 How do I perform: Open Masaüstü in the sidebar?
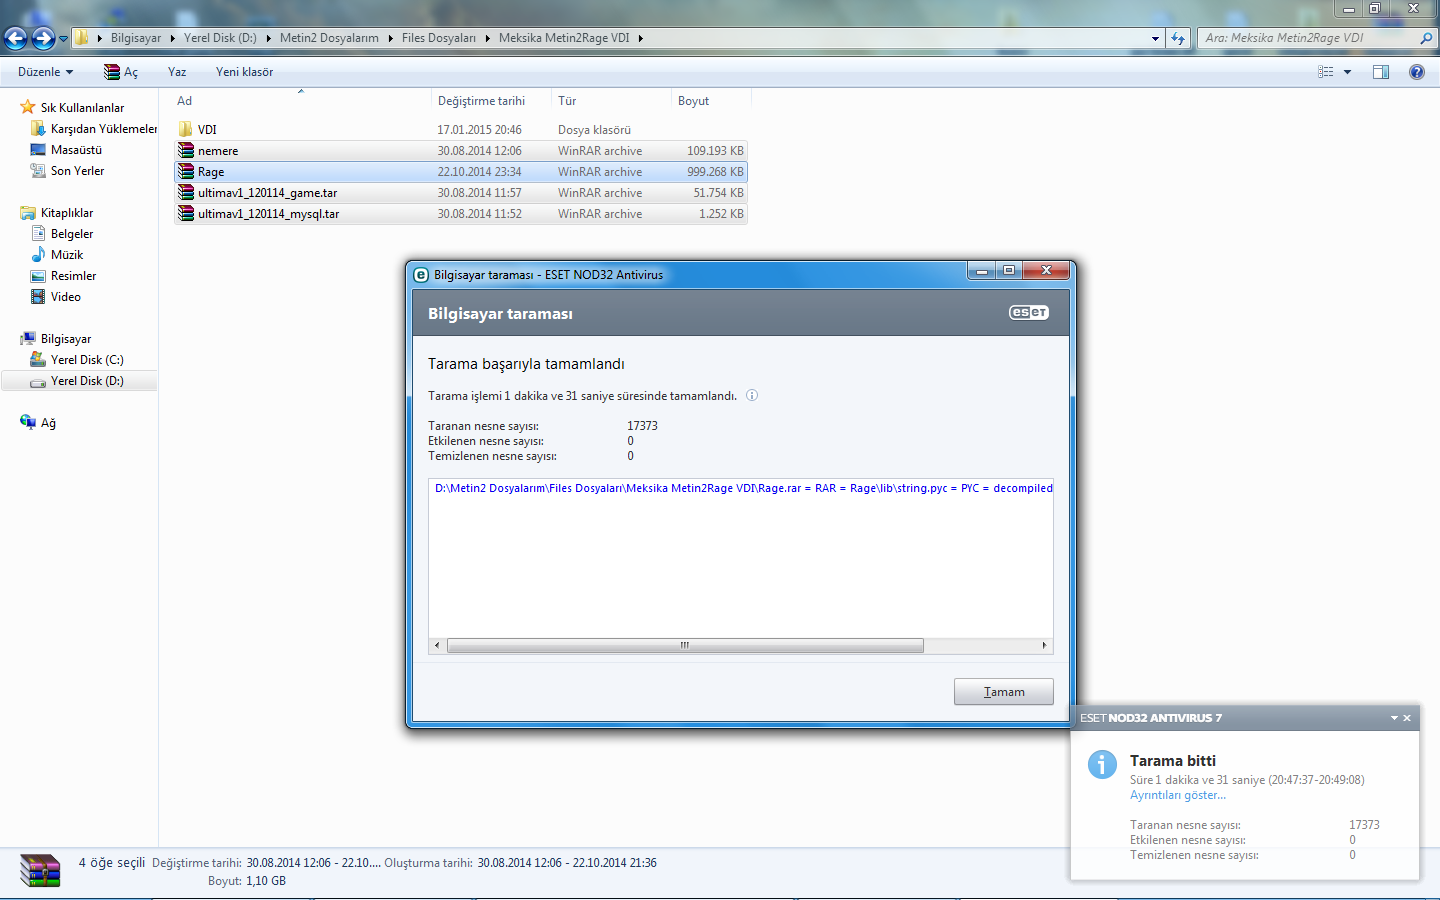pyautogui.click(x=76, y=150)
